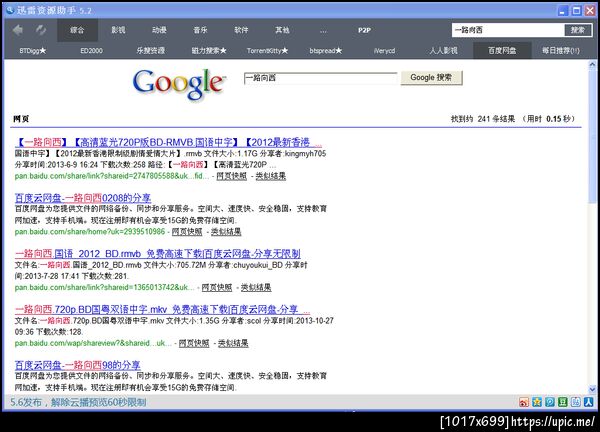Switch to the 其他 category tab
Screen dimensions: 600x432
coord(282,30)
